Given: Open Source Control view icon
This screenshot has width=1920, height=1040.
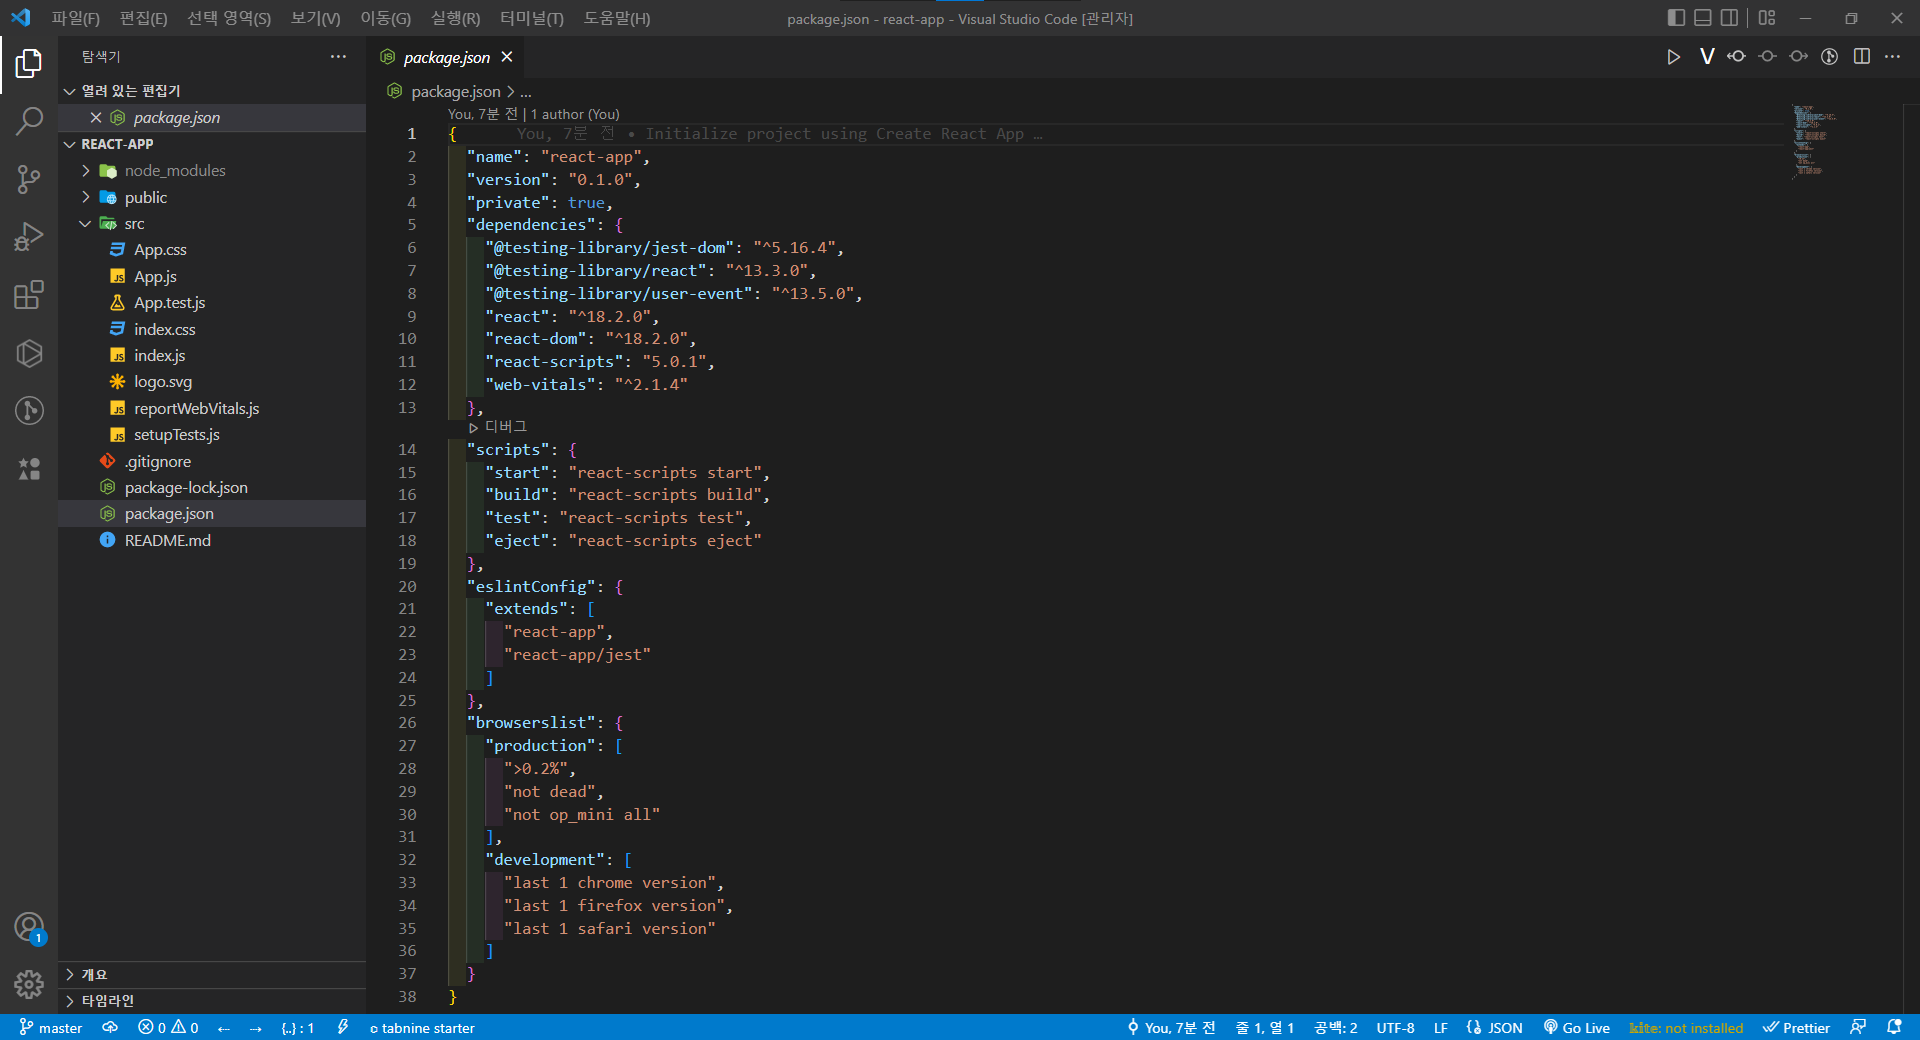Looking at the screenshot, I should pos(29,179).
